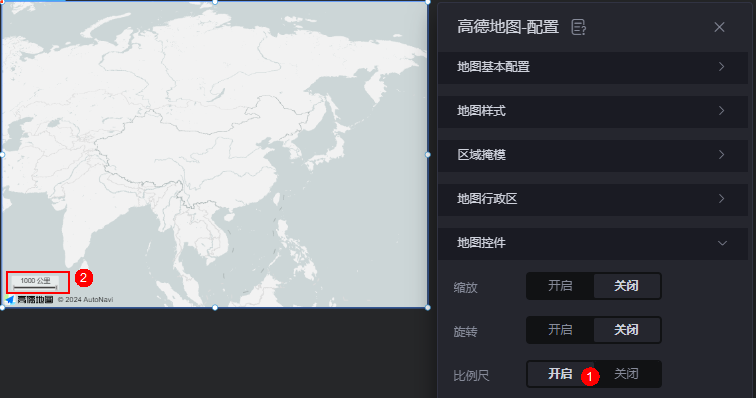Screen dimensions: 756x398
Task: Expand the 区域掩模 section
Action: pyautogui.click(x=593, y=155)
